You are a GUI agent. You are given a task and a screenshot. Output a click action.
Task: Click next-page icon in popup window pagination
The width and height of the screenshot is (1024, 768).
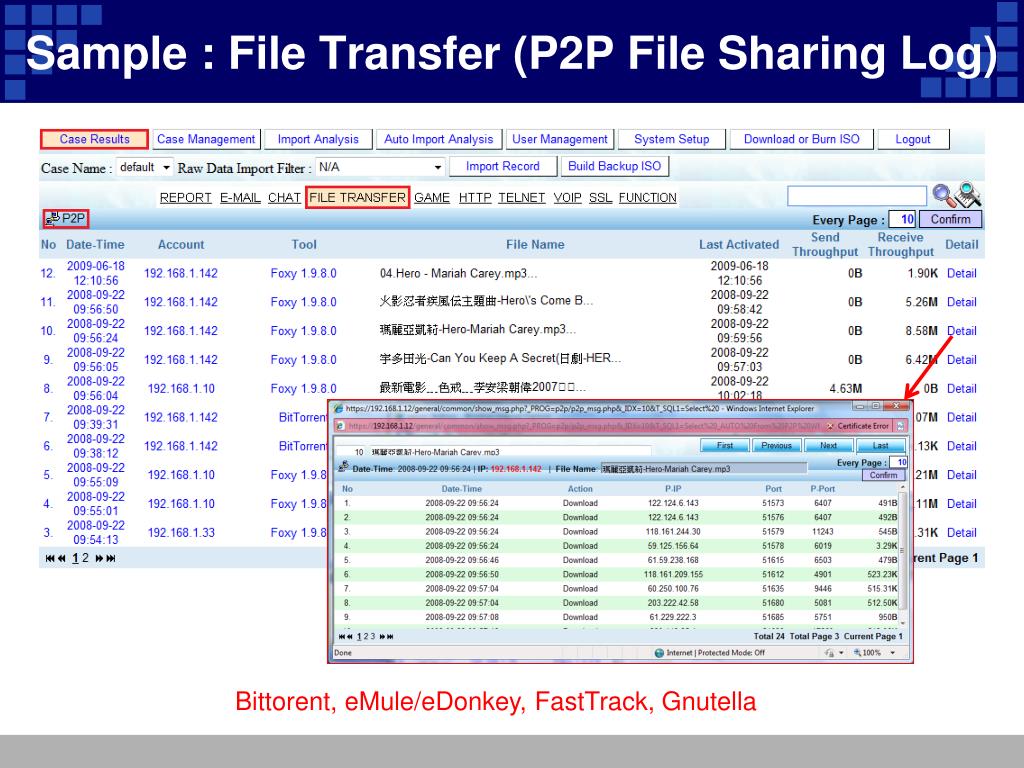pos(383,636)
